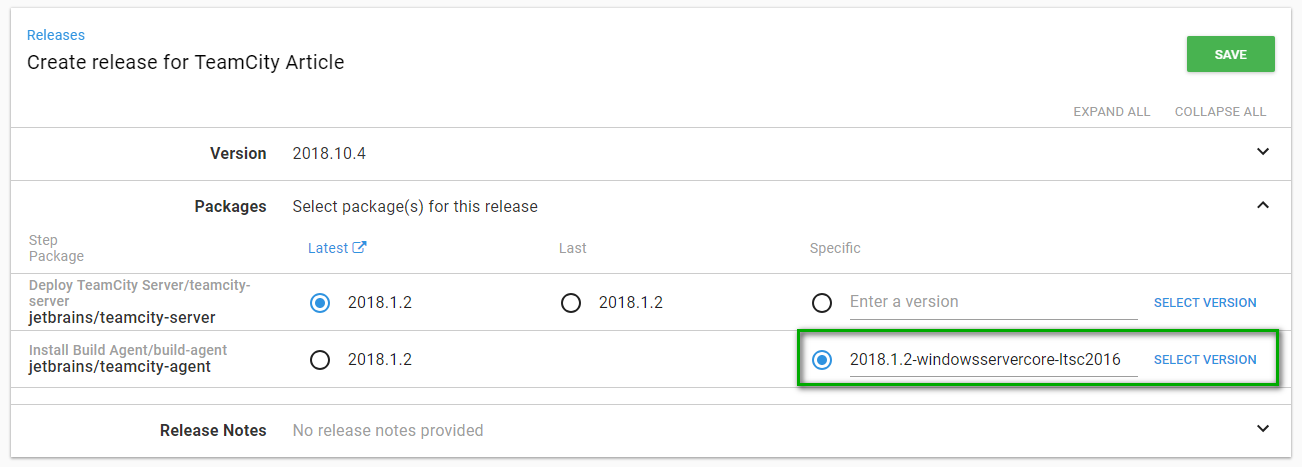Viewport: 1302px width, 467px height.
Task: Collapse the Packages section chevron
Action: (x=1262, y=206)
